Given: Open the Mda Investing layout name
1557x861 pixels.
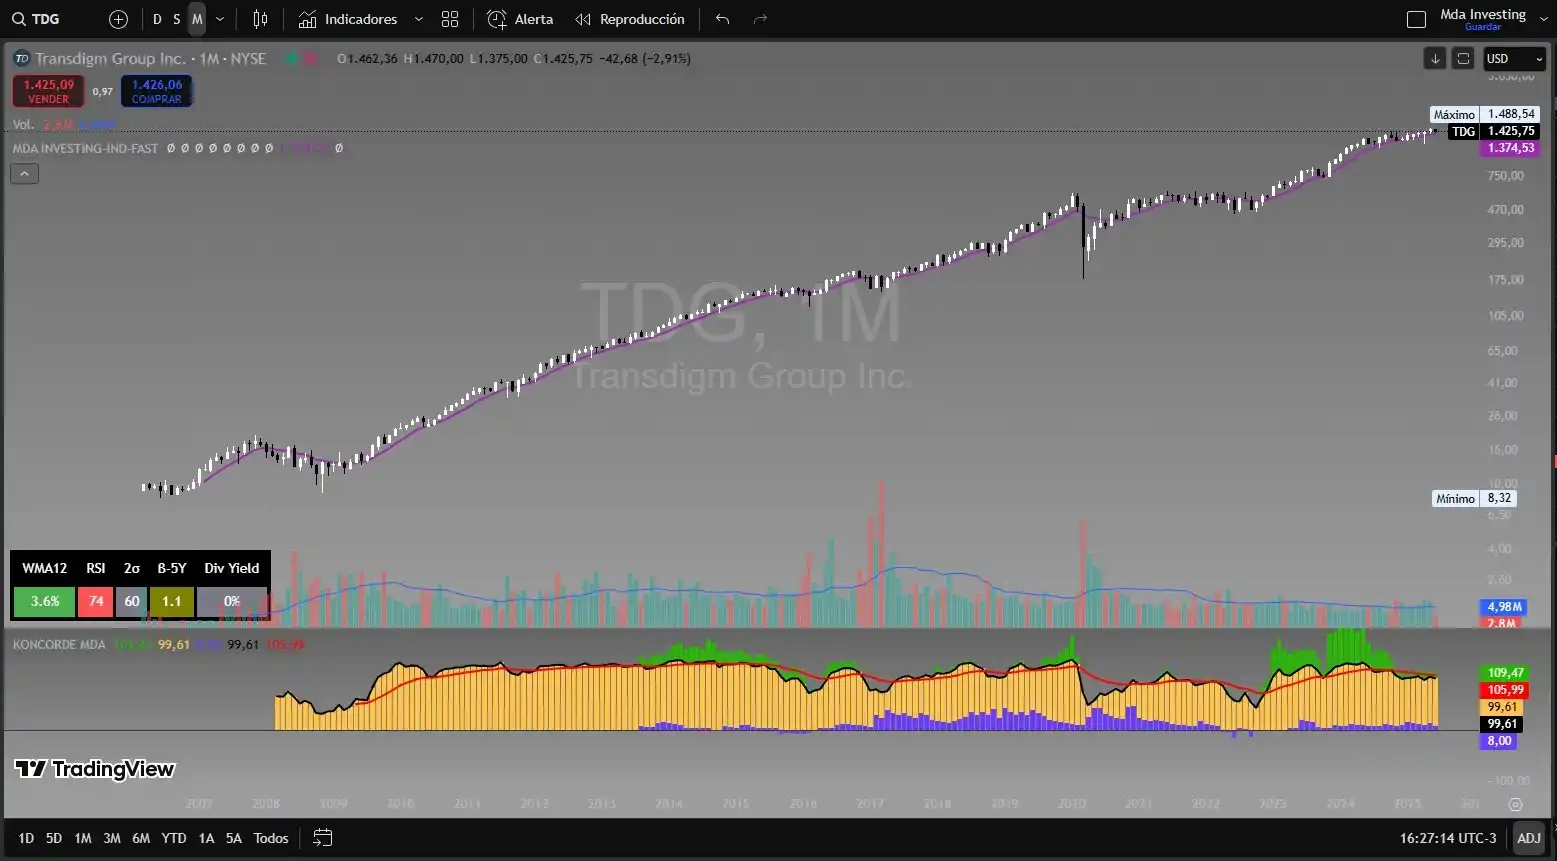Looking at the screenshot, I should point(1483,14).
